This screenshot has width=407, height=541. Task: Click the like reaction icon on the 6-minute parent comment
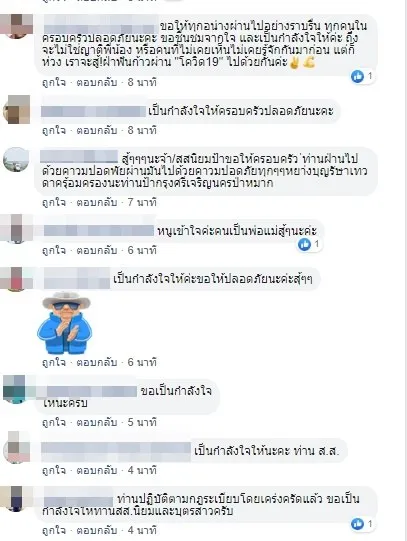tap(304, 245)
